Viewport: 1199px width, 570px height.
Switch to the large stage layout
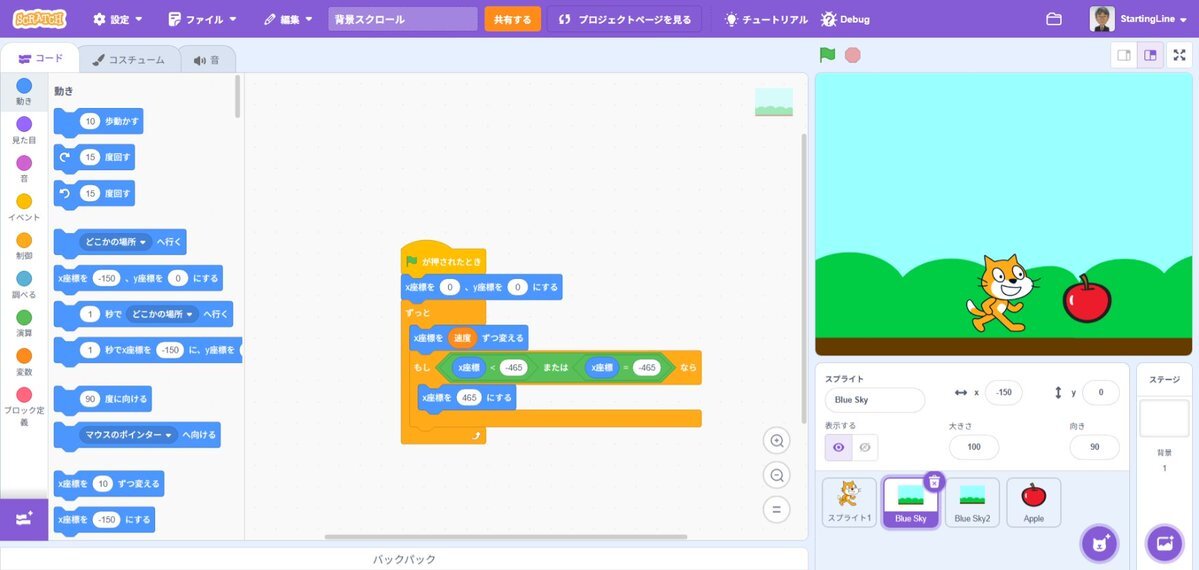pos(1150,55)
